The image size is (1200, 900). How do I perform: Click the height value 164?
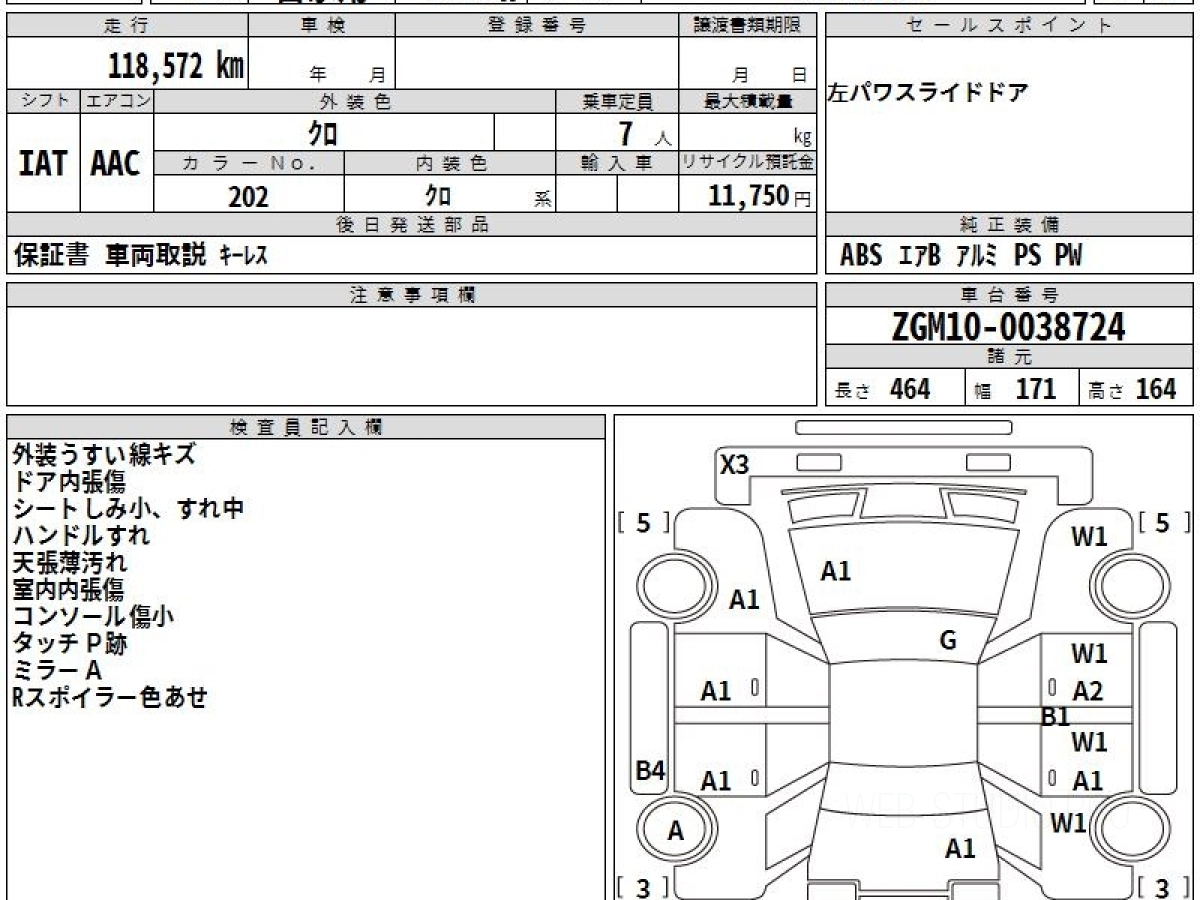pos(1156,389)
